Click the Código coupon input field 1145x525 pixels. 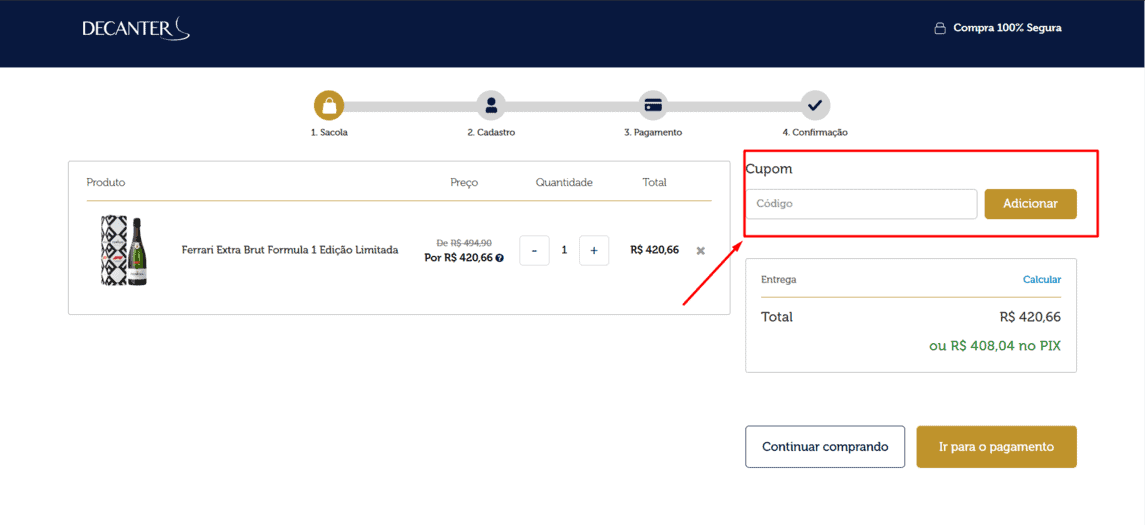[861, 204]
